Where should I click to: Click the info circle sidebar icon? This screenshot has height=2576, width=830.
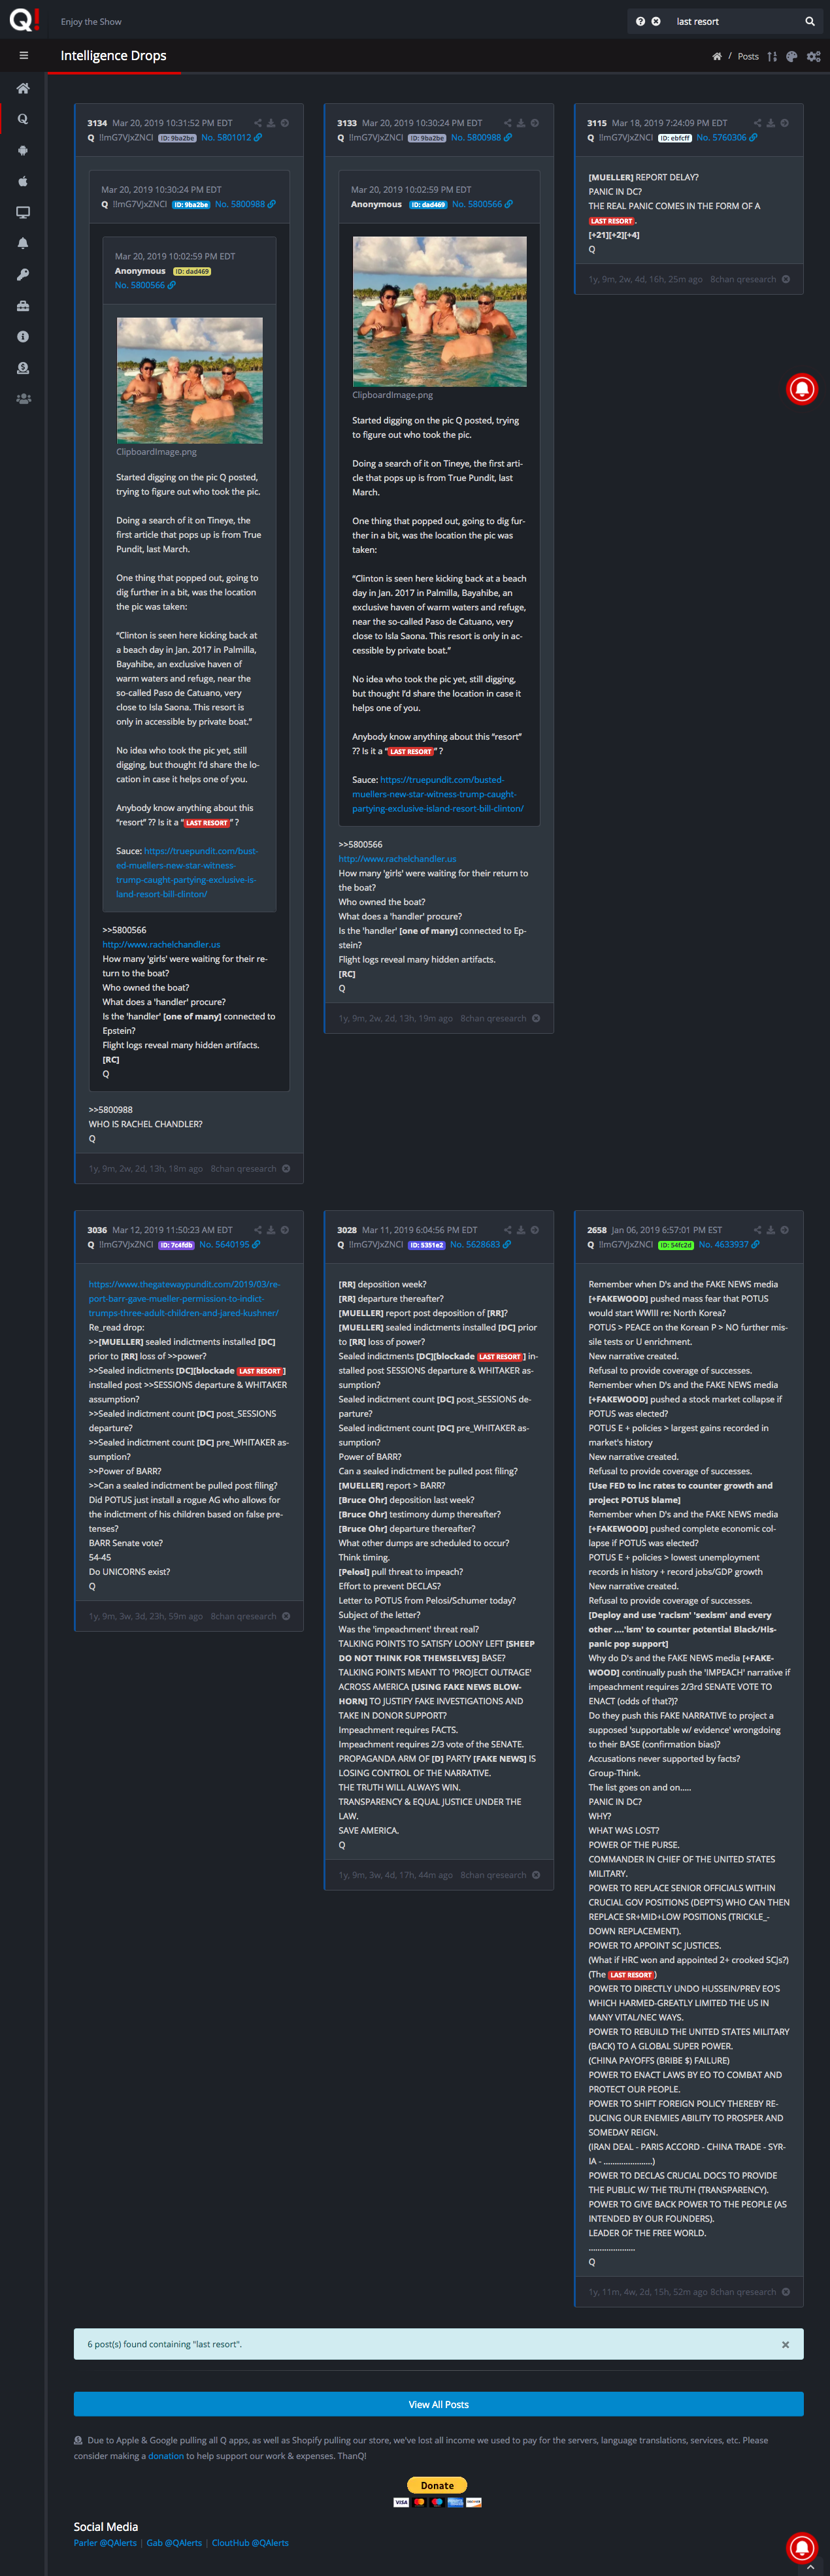click(23, 337)
